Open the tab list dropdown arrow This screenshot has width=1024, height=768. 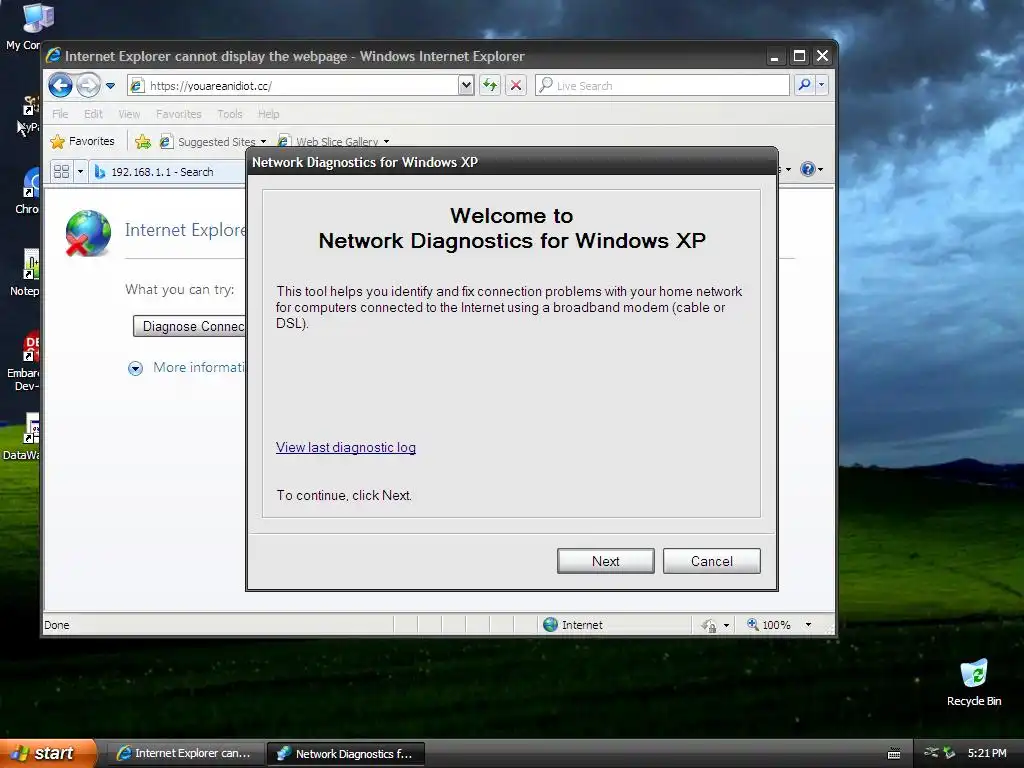pyautogui.click(x=80, y=172)
